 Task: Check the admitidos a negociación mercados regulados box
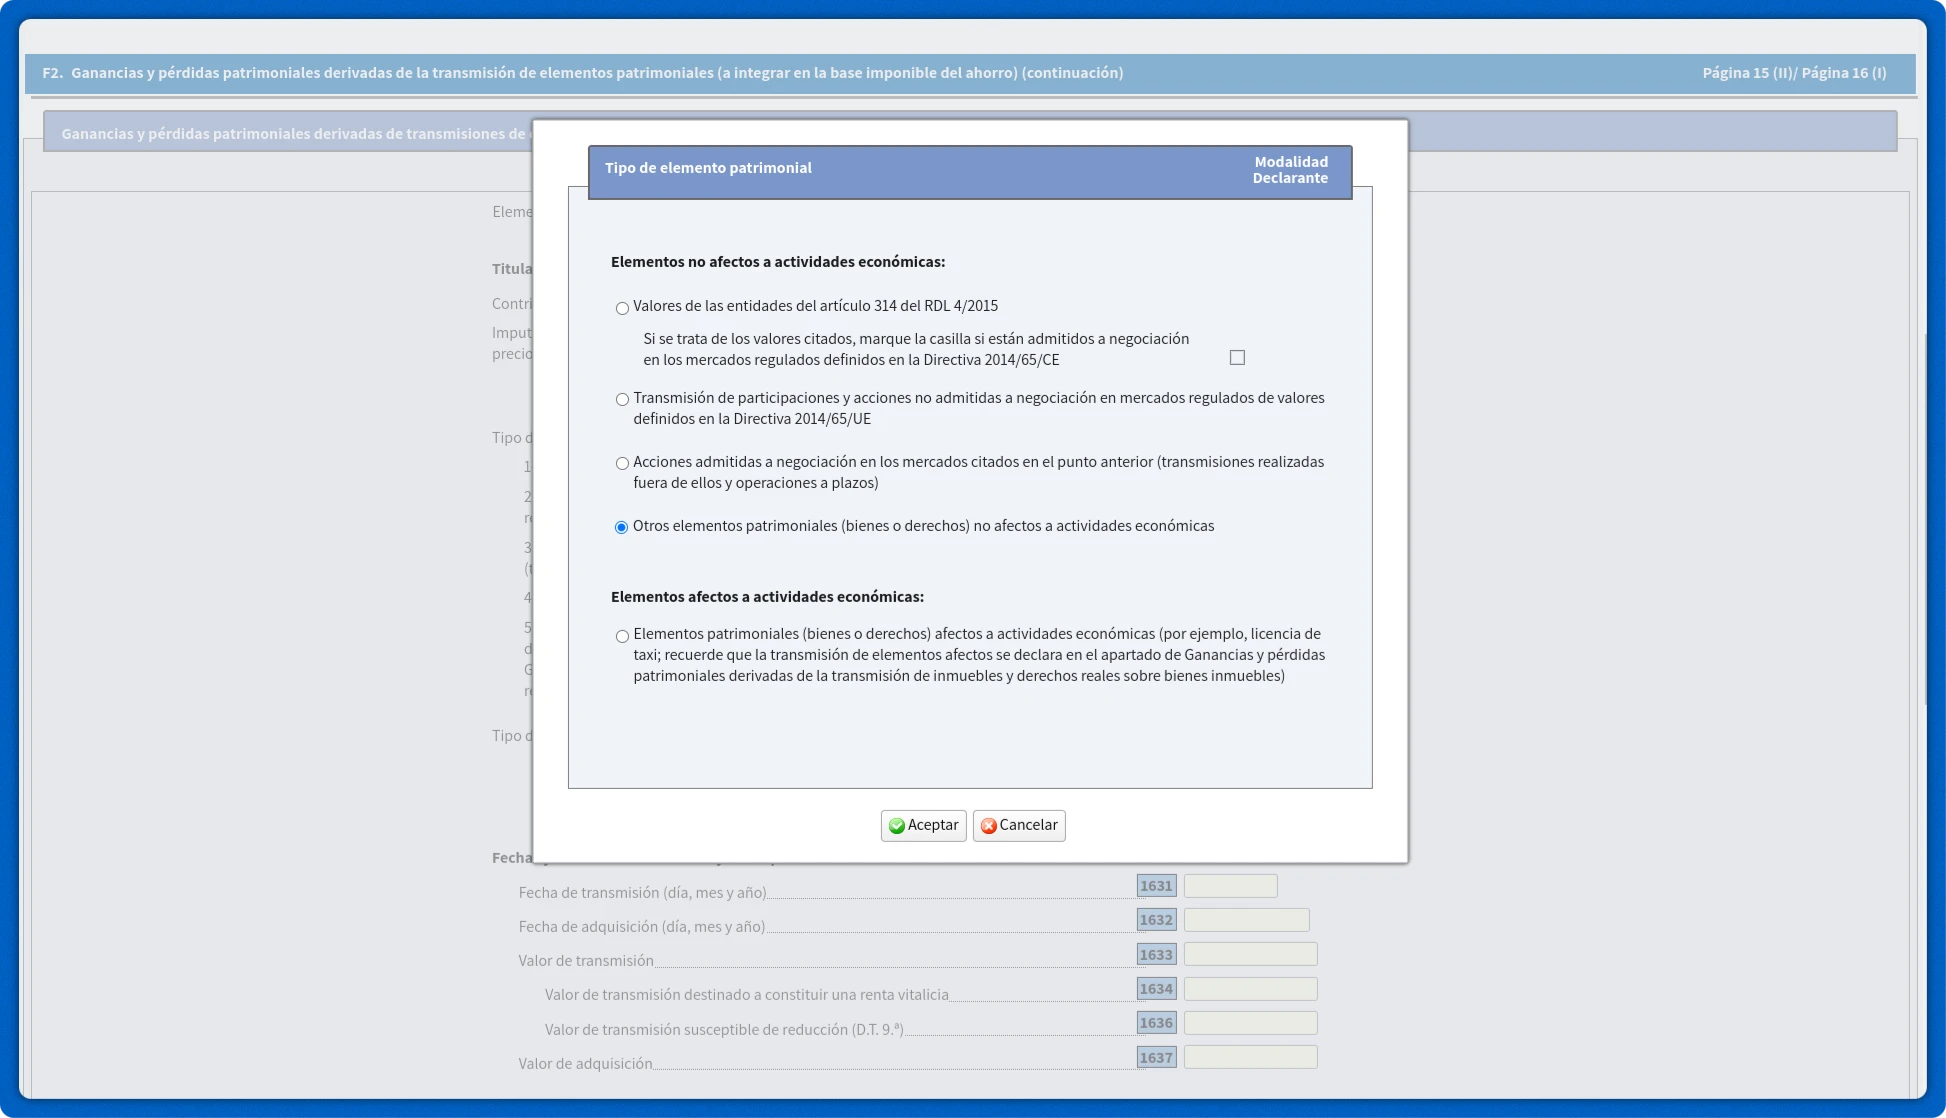click(x=1237, y=358)
